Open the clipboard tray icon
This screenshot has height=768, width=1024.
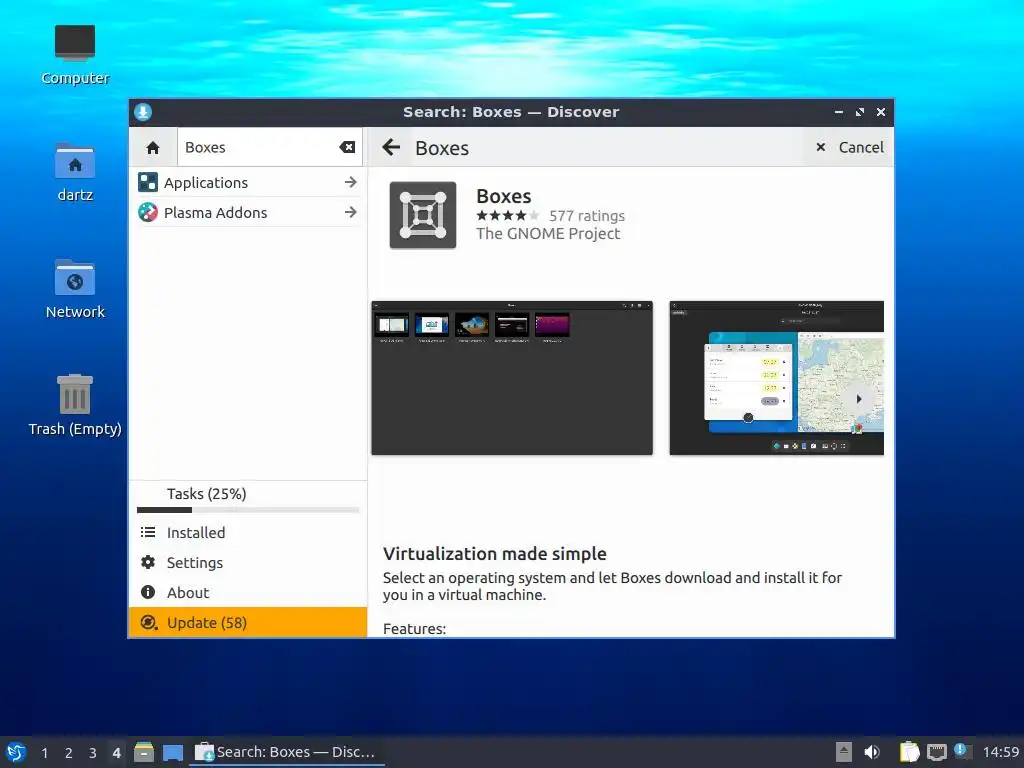pos(909,752)
